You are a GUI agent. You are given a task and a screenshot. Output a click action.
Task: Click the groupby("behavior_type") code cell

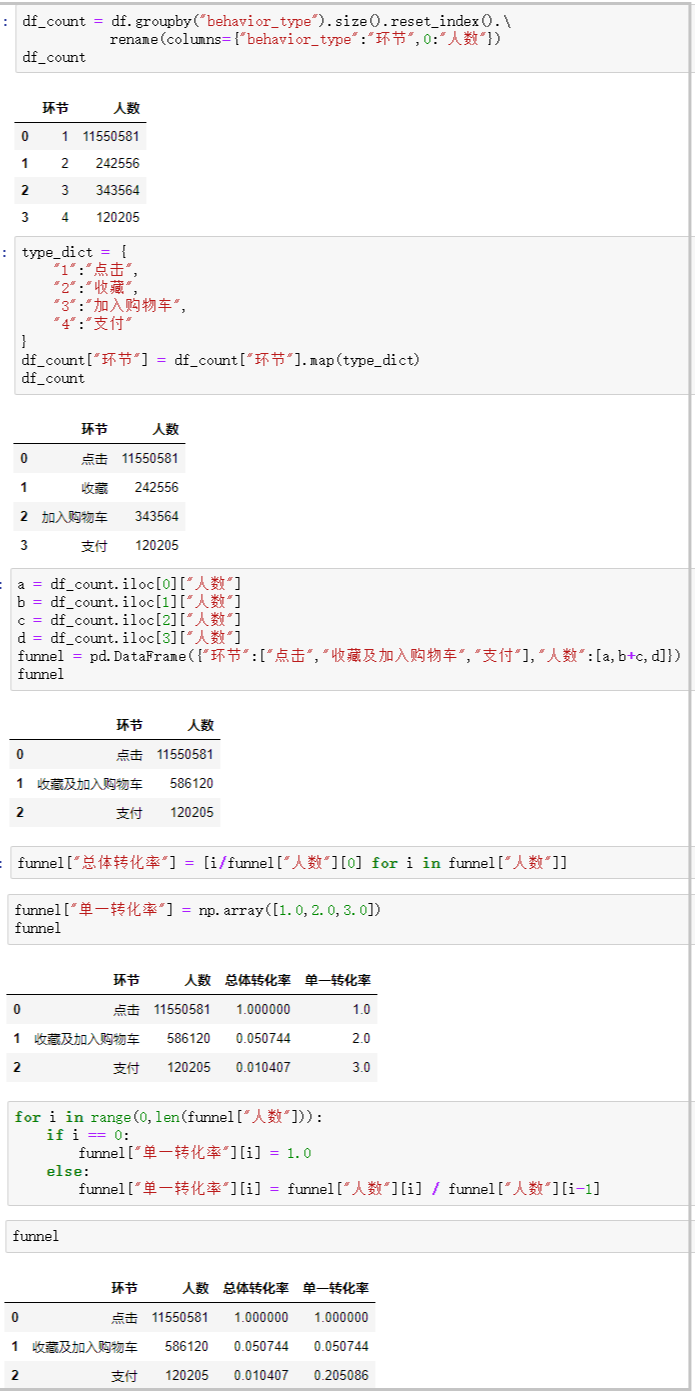(352, 37)
